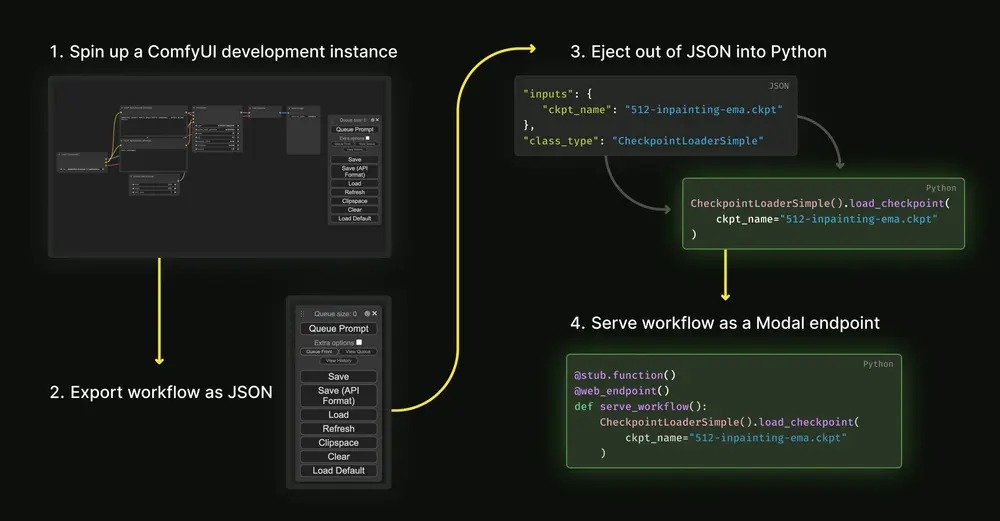
Task: Enable Extra options checkbox in enlarged step 2 panel
Action: click(x=359, y=342)
